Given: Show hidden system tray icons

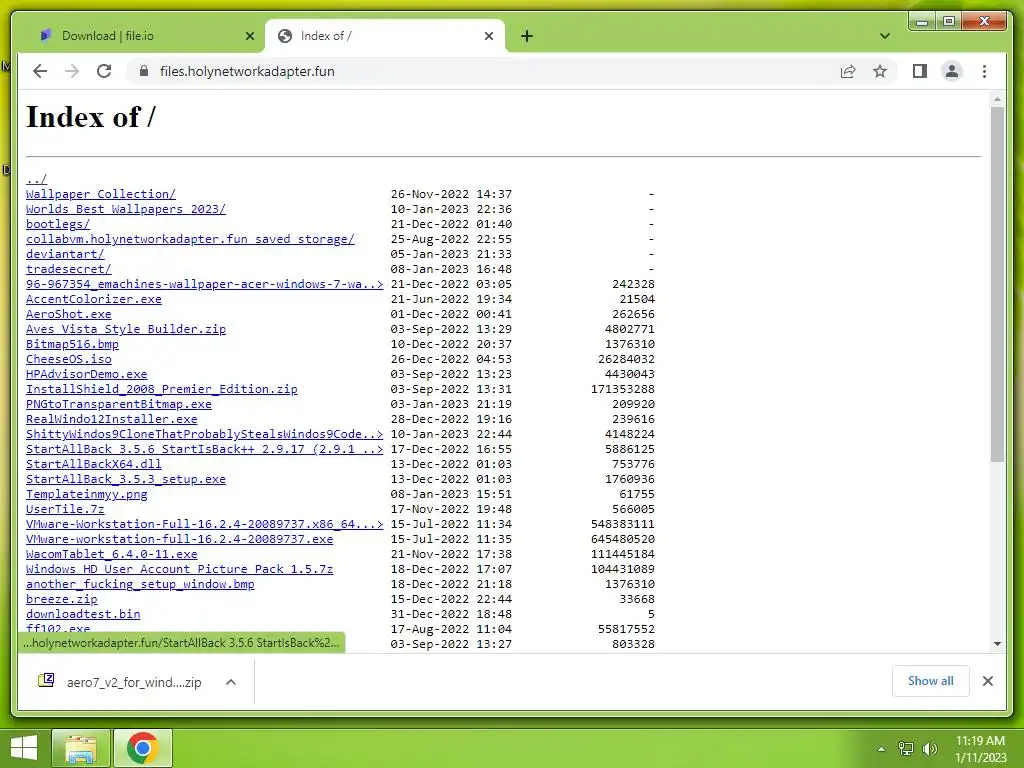Looking at the screenshot, I should (881, 749).
